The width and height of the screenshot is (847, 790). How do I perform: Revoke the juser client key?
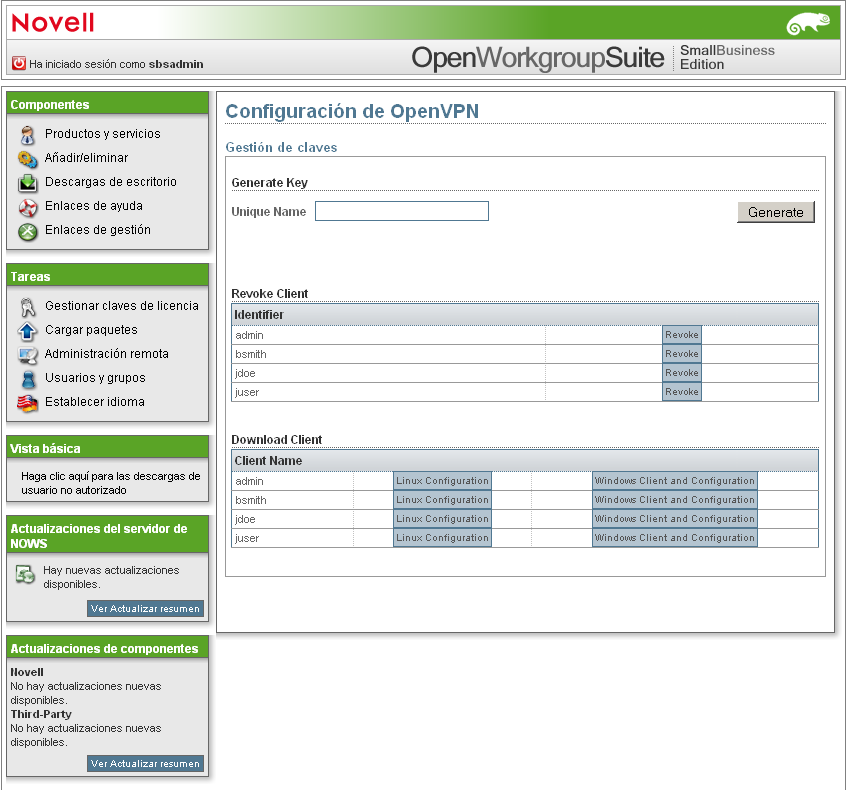pyautogui.click(x=682, y=392)
